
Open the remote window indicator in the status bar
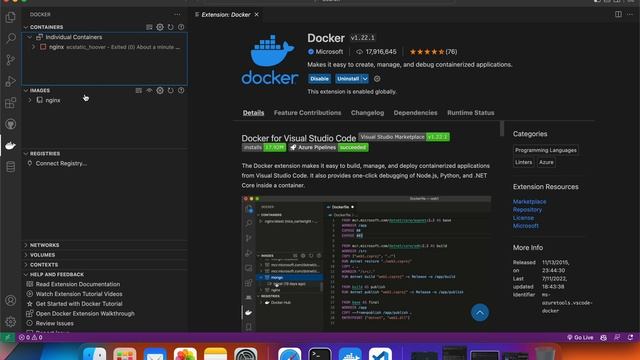pyautogui.click(x=7, y=338)
